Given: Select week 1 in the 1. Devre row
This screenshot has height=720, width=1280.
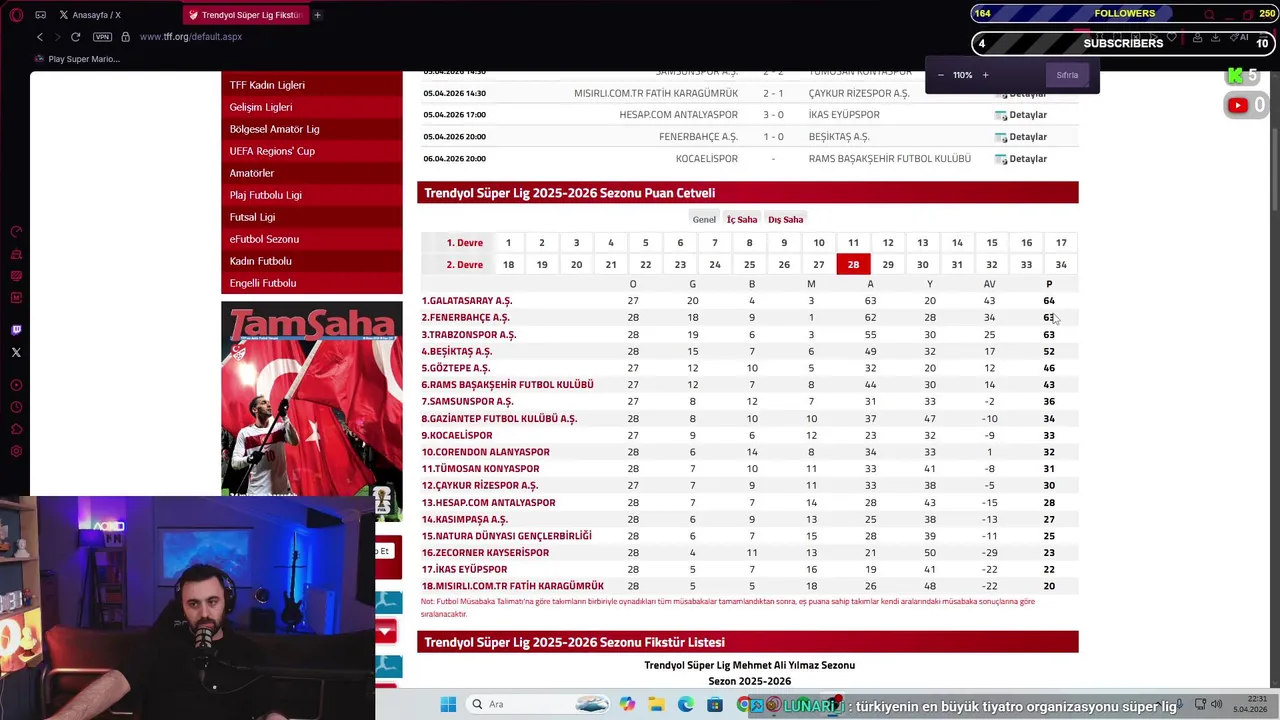Looking at the screenshot, I should [508, 242].
